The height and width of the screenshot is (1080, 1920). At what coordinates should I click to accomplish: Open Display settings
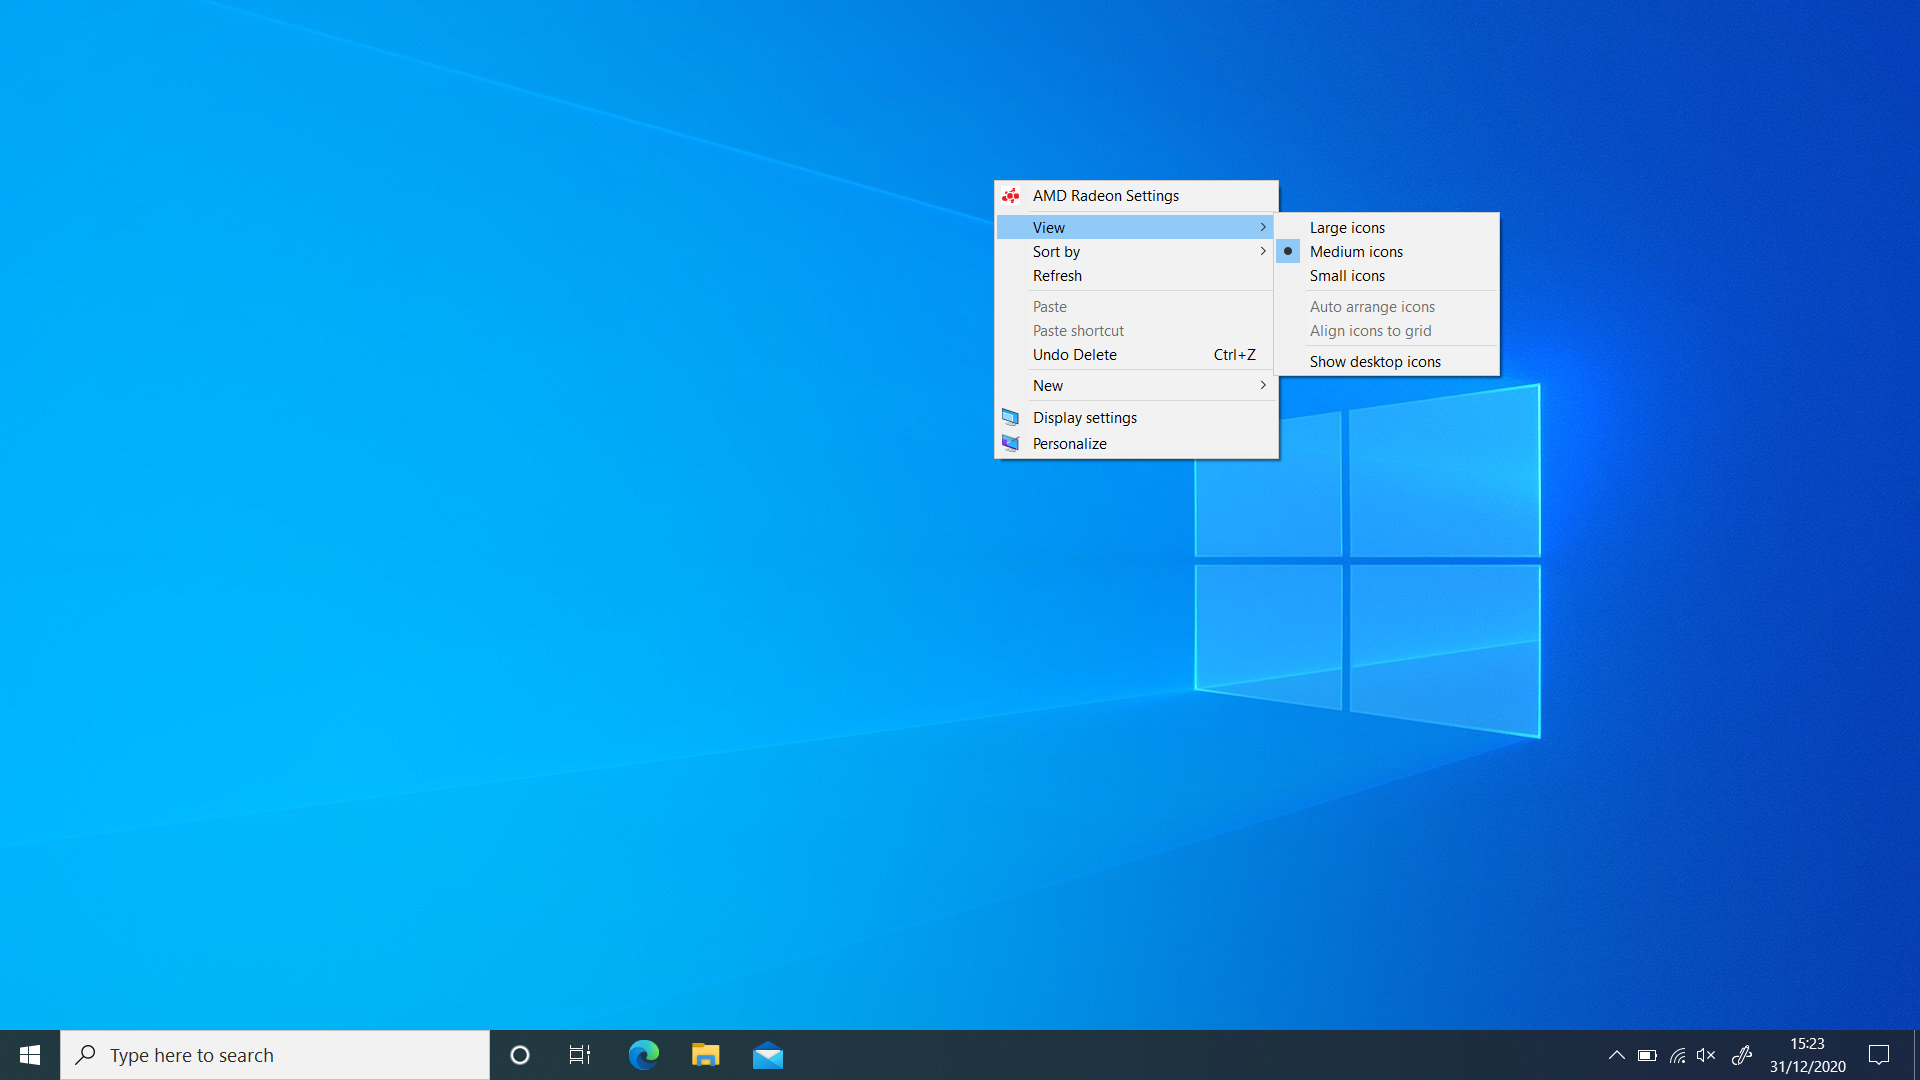pyautogui.click(x=1136, y=417)
